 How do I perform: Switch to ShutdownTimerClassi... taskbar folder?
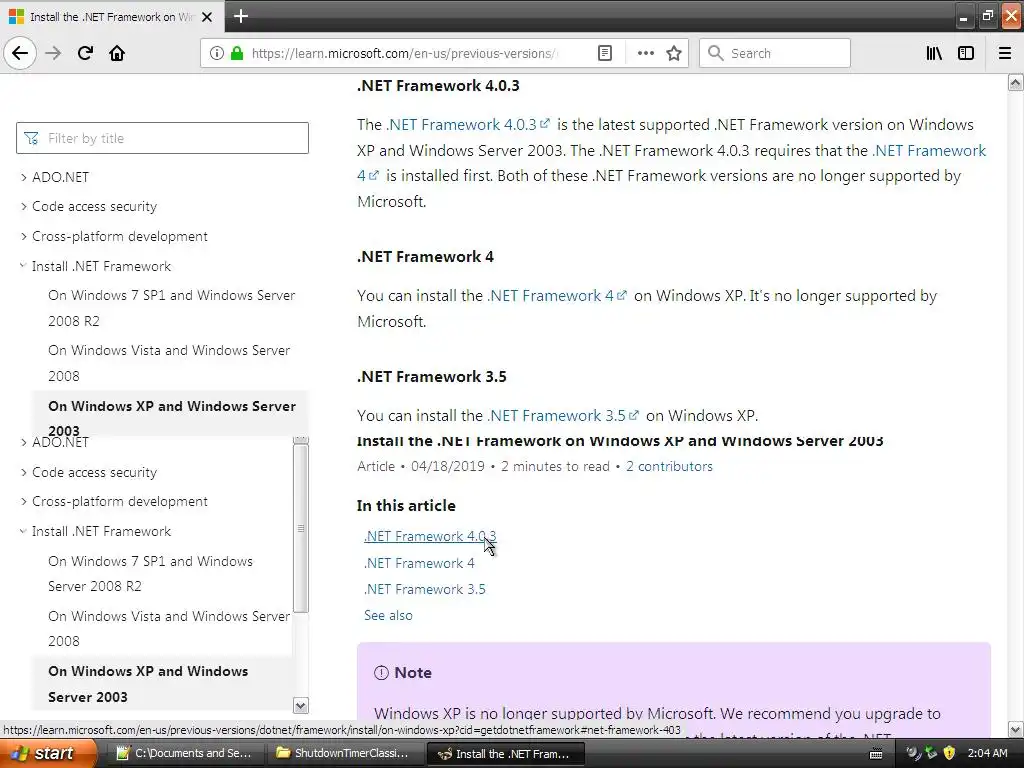[x=344, y=754]
